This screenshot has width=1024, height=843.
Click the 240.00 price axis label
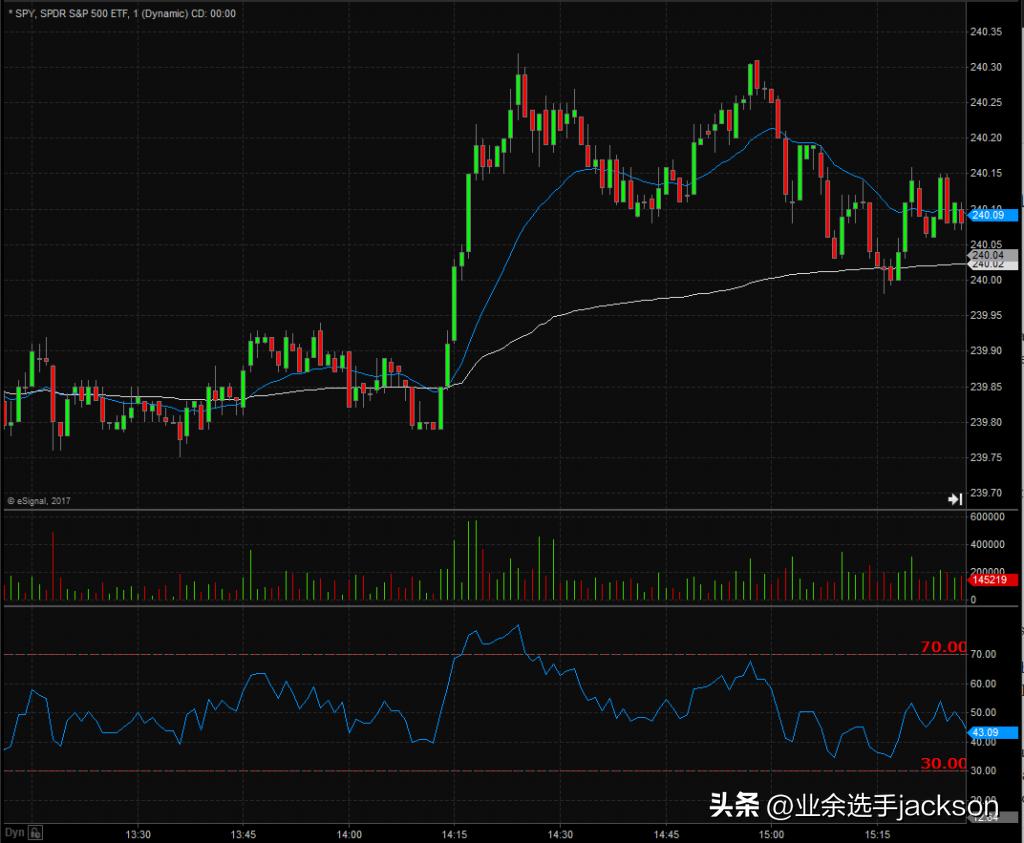pyautogui.click(x=985, y=280)
